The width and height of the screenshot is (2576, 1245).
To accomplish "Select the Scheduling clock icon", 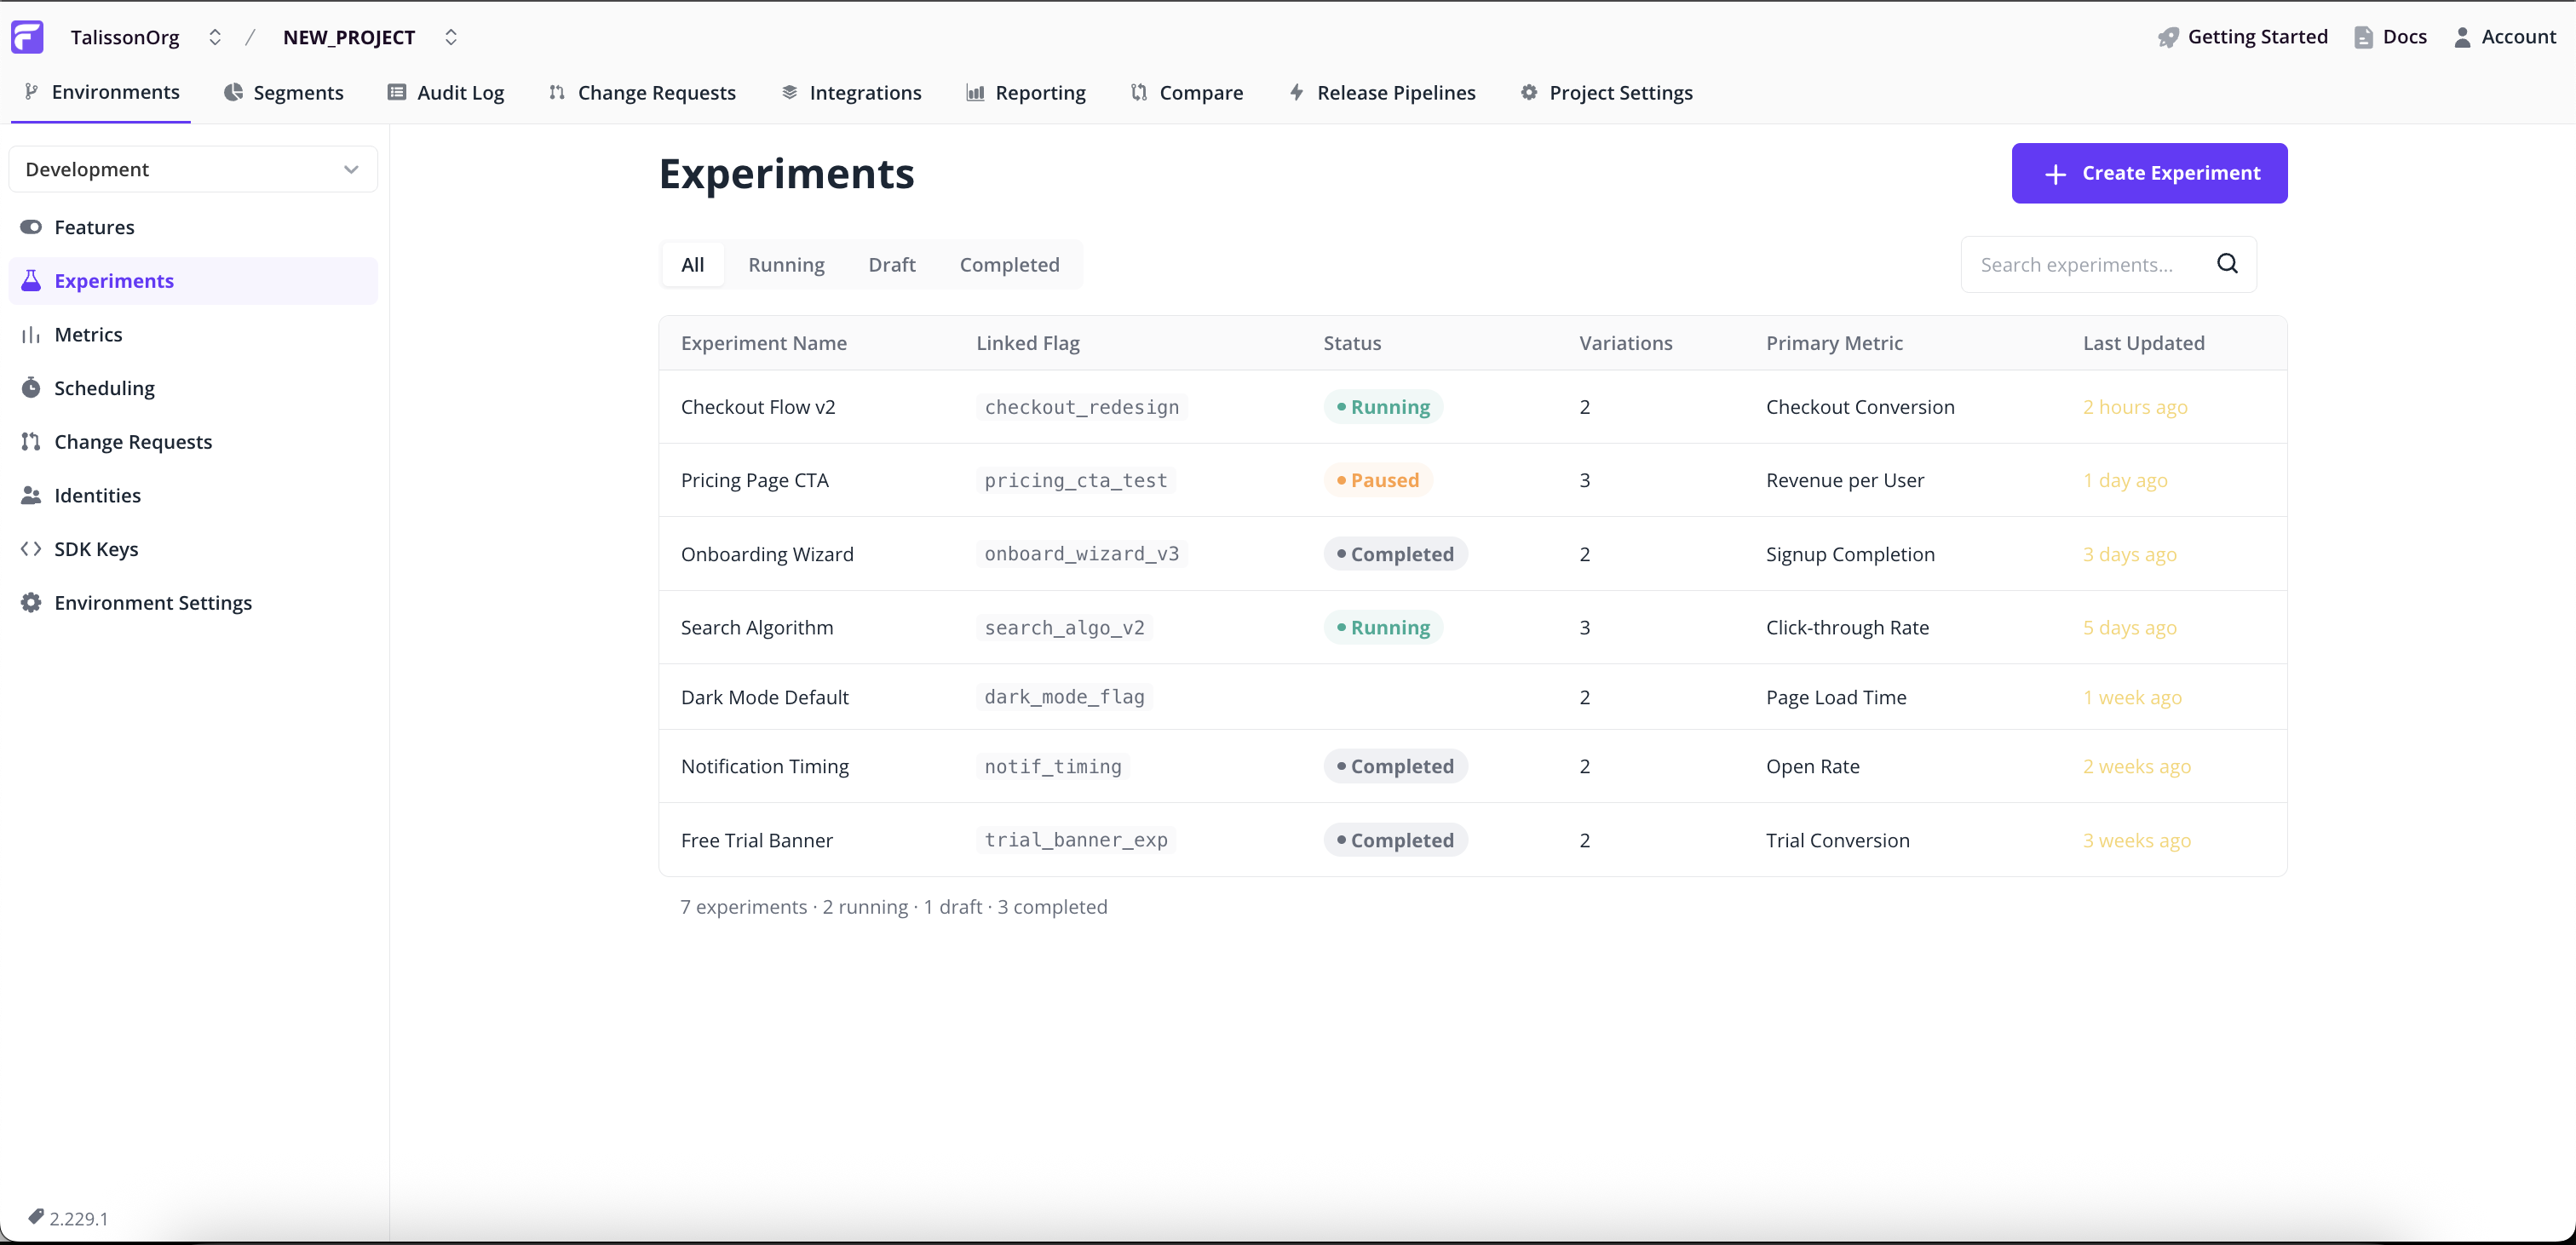I will click(x=31, y=388).
